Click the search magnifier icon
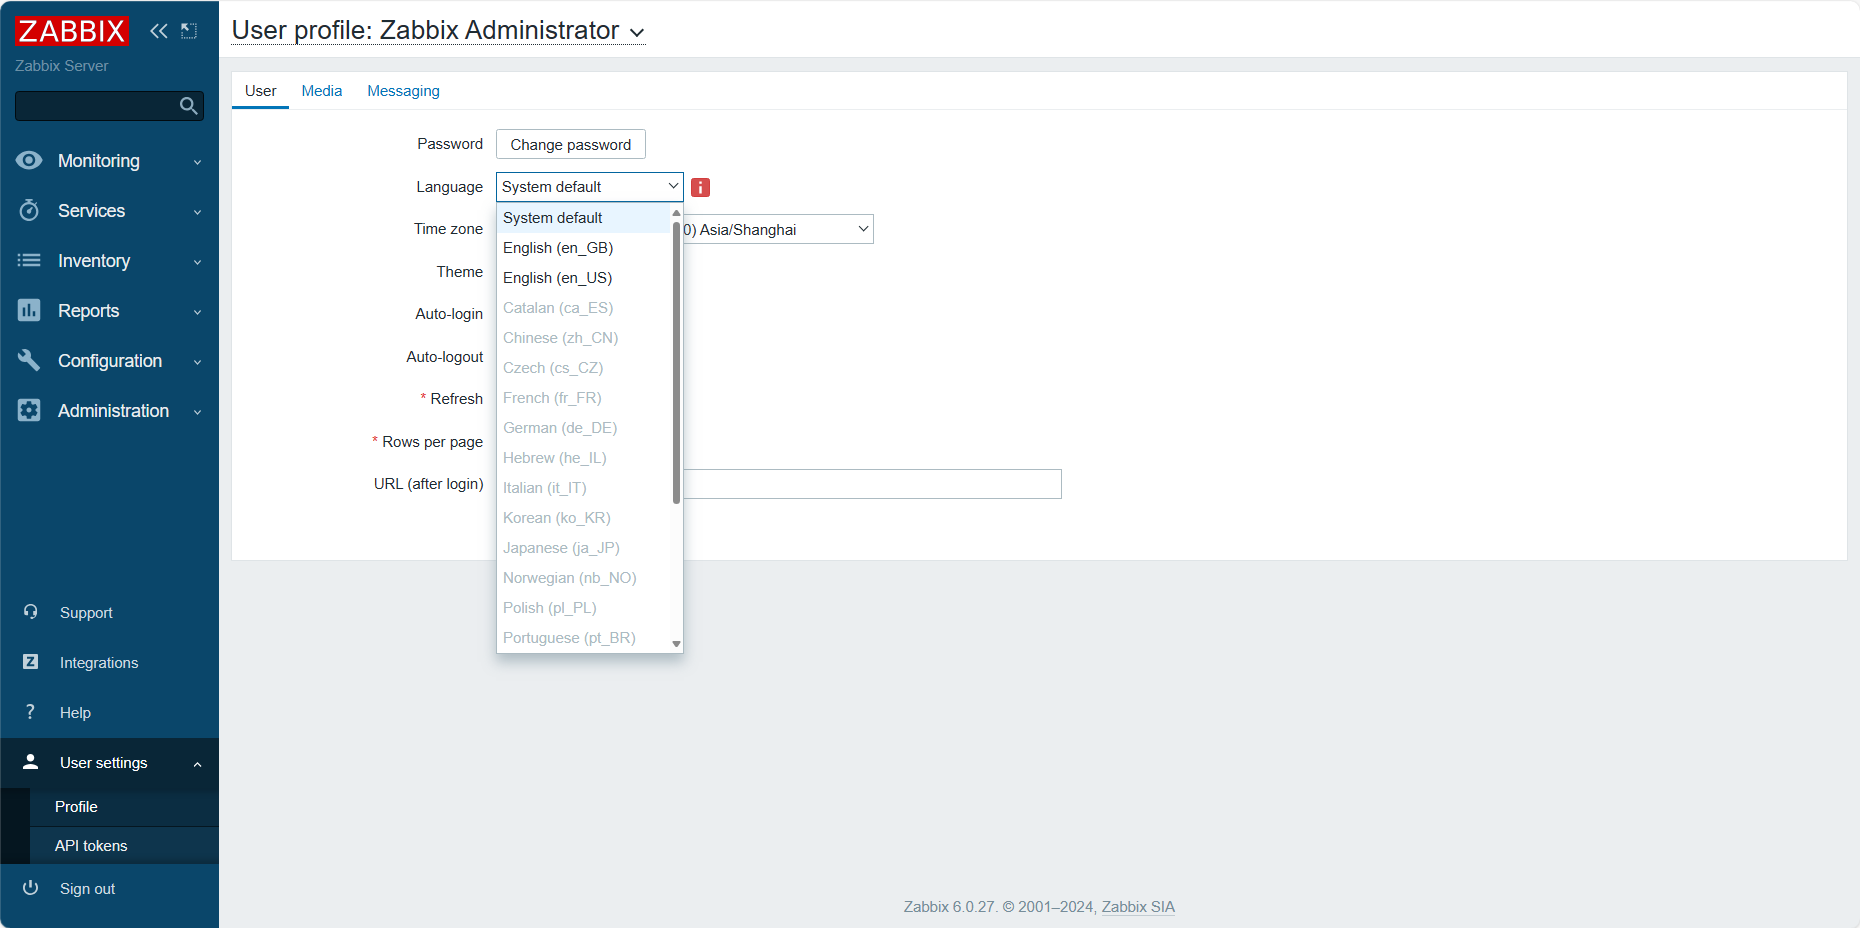 (188, 106)
